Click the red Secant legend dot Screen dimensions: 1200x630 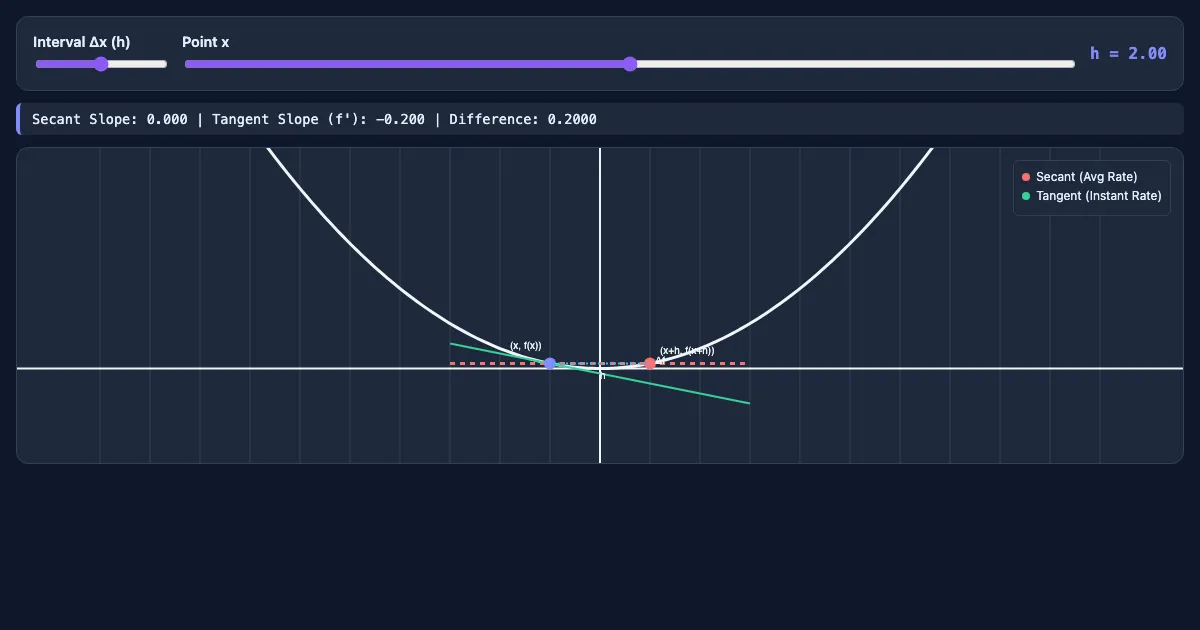tap(1026, 177)
